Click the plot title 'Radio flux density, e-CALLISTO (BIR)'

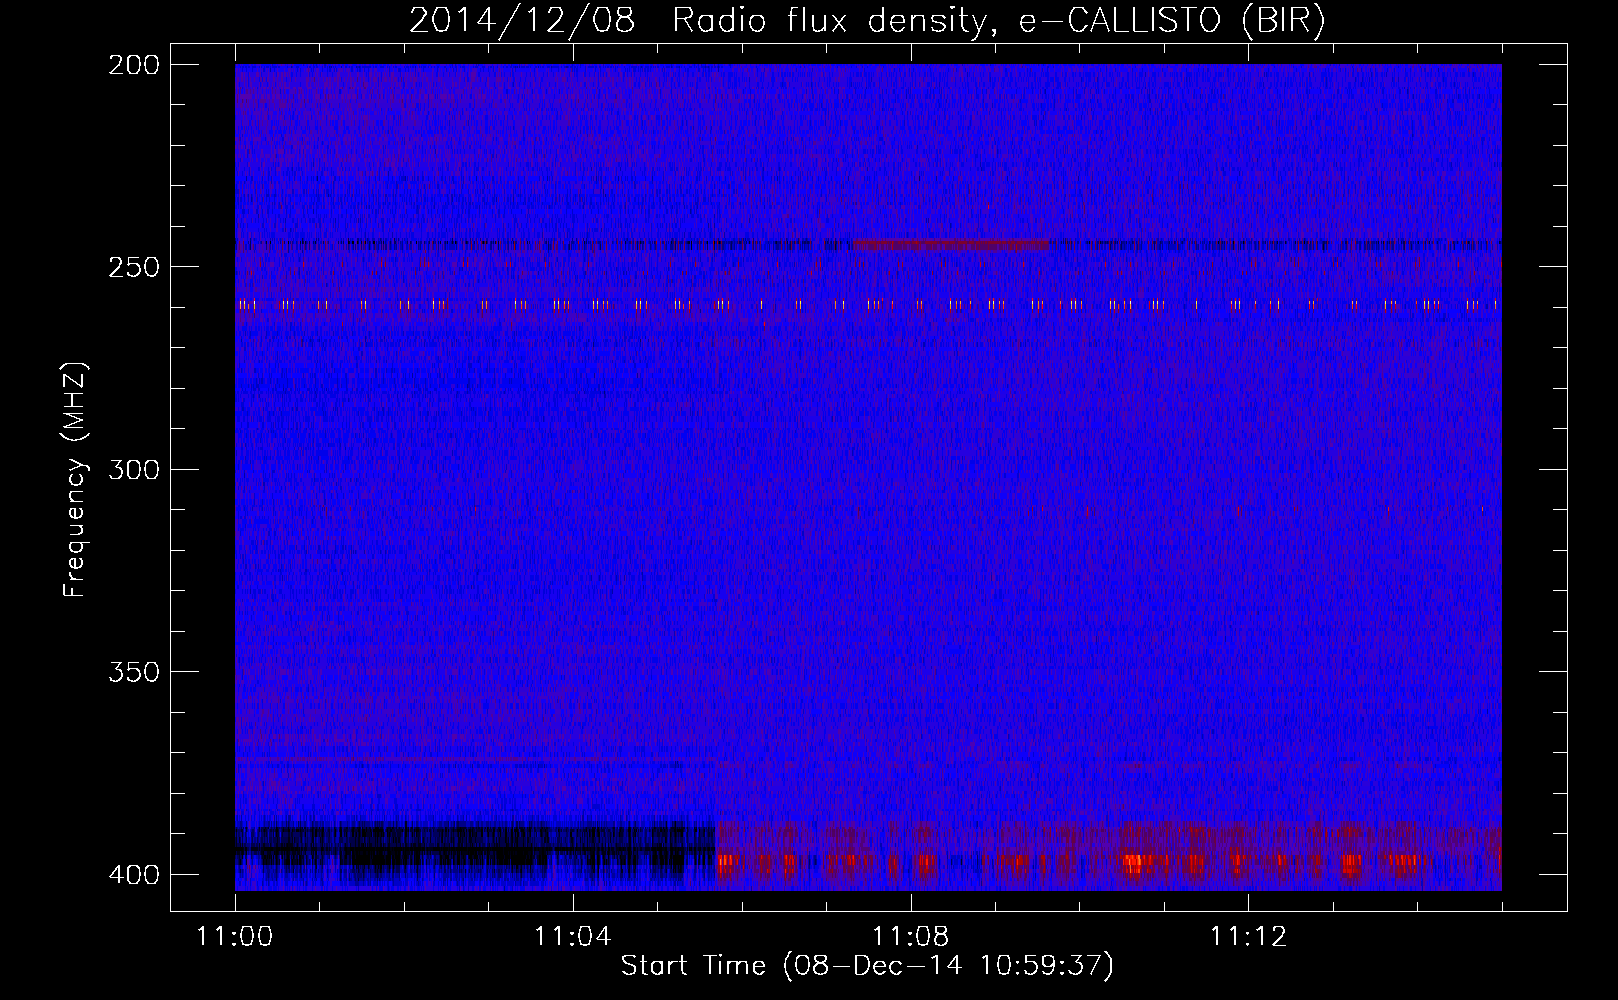(x=998, y=21)
